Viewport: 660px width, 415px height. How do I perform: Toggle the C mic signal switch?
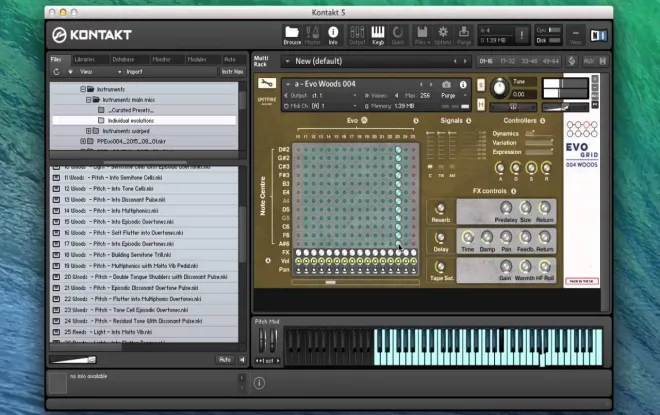(430, 167)
